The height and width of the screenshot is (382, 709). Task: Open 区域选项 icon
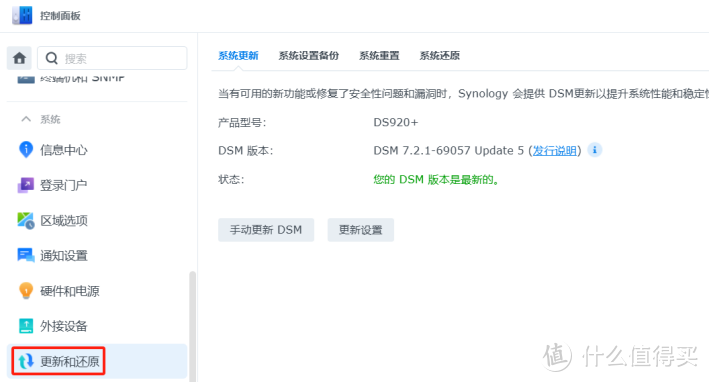pos(26,220)
